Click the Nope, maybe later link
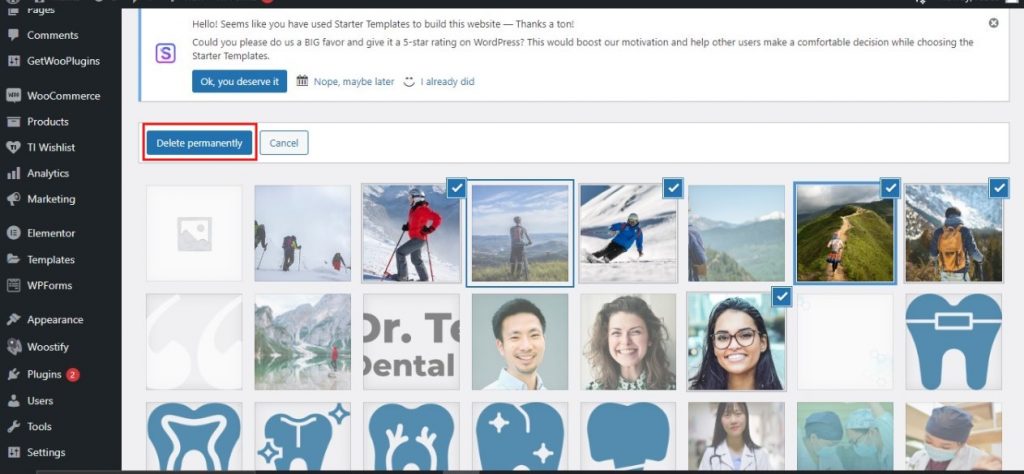The width and height of the screenshot is (1024, 474). click(x=354, y=82)
